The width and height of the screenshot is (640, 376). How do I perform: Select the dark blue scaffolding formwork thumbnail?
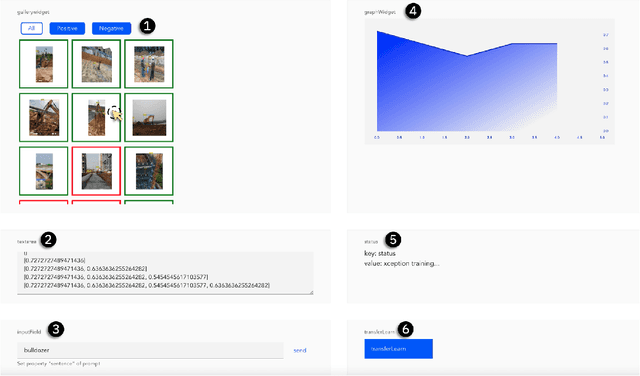click(x=149, y=171)
